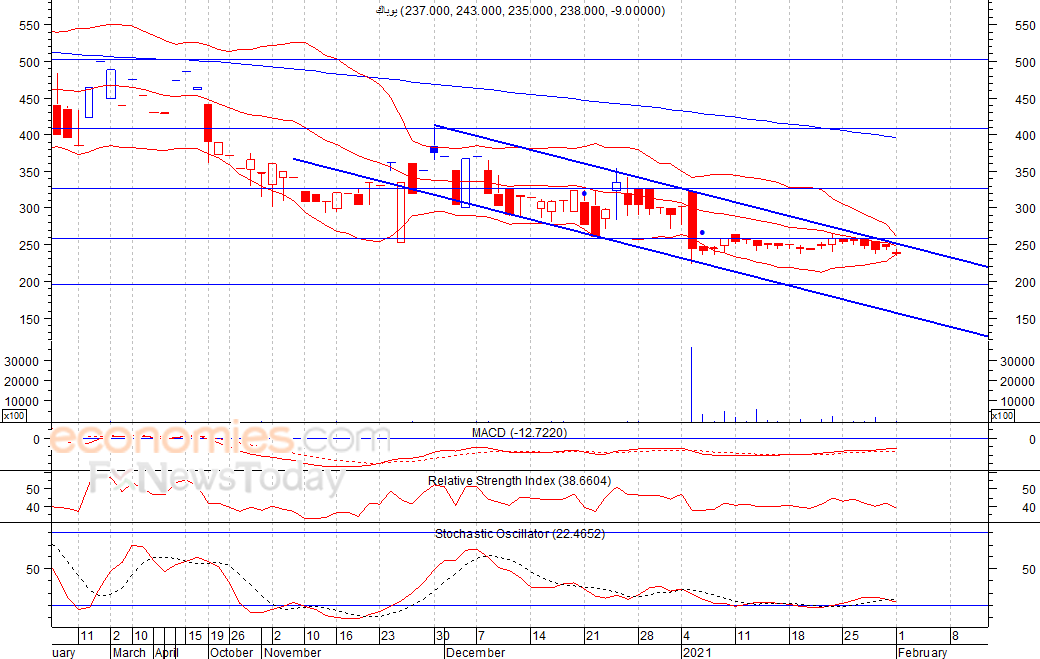This screenshot has height=659, width=1040.
Task: Select the February month label on time axis
Action: 922,652
